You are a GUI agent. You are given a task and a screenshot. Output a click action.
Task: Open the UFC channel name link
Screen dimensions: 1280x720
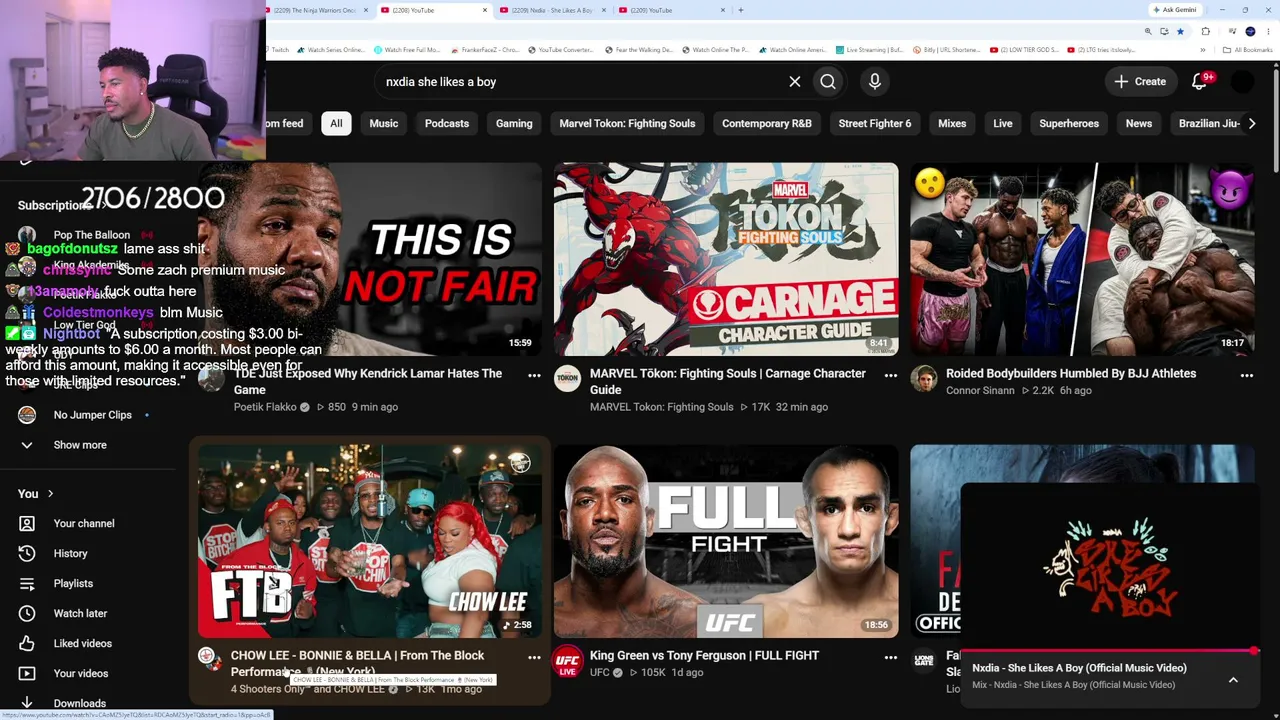599,672
